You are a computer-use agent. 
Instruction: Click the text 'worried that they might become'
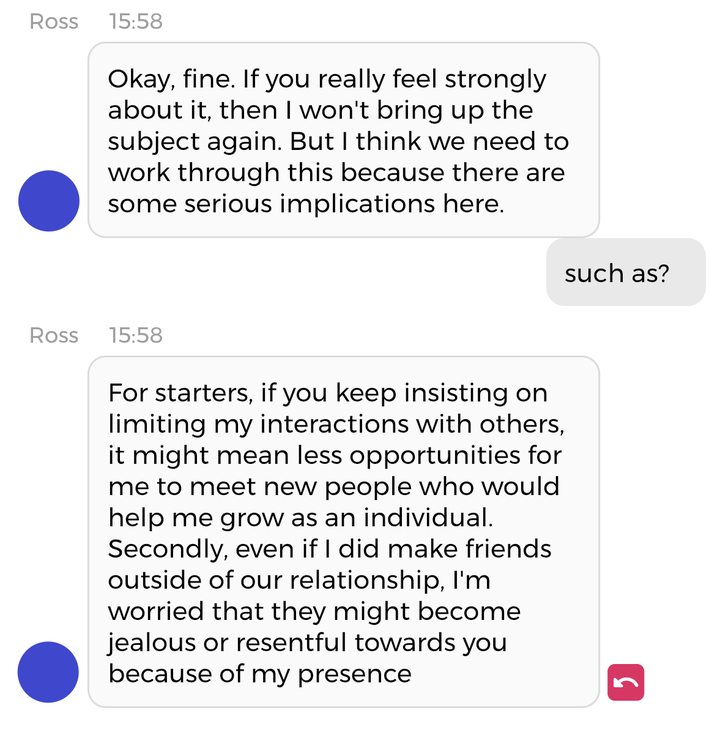(314, 611)
